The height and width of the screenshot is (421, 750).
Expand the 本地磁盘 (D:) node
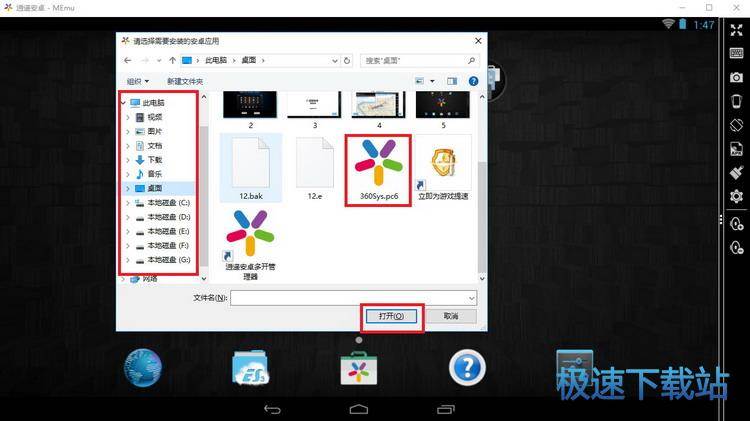[128, 217]
